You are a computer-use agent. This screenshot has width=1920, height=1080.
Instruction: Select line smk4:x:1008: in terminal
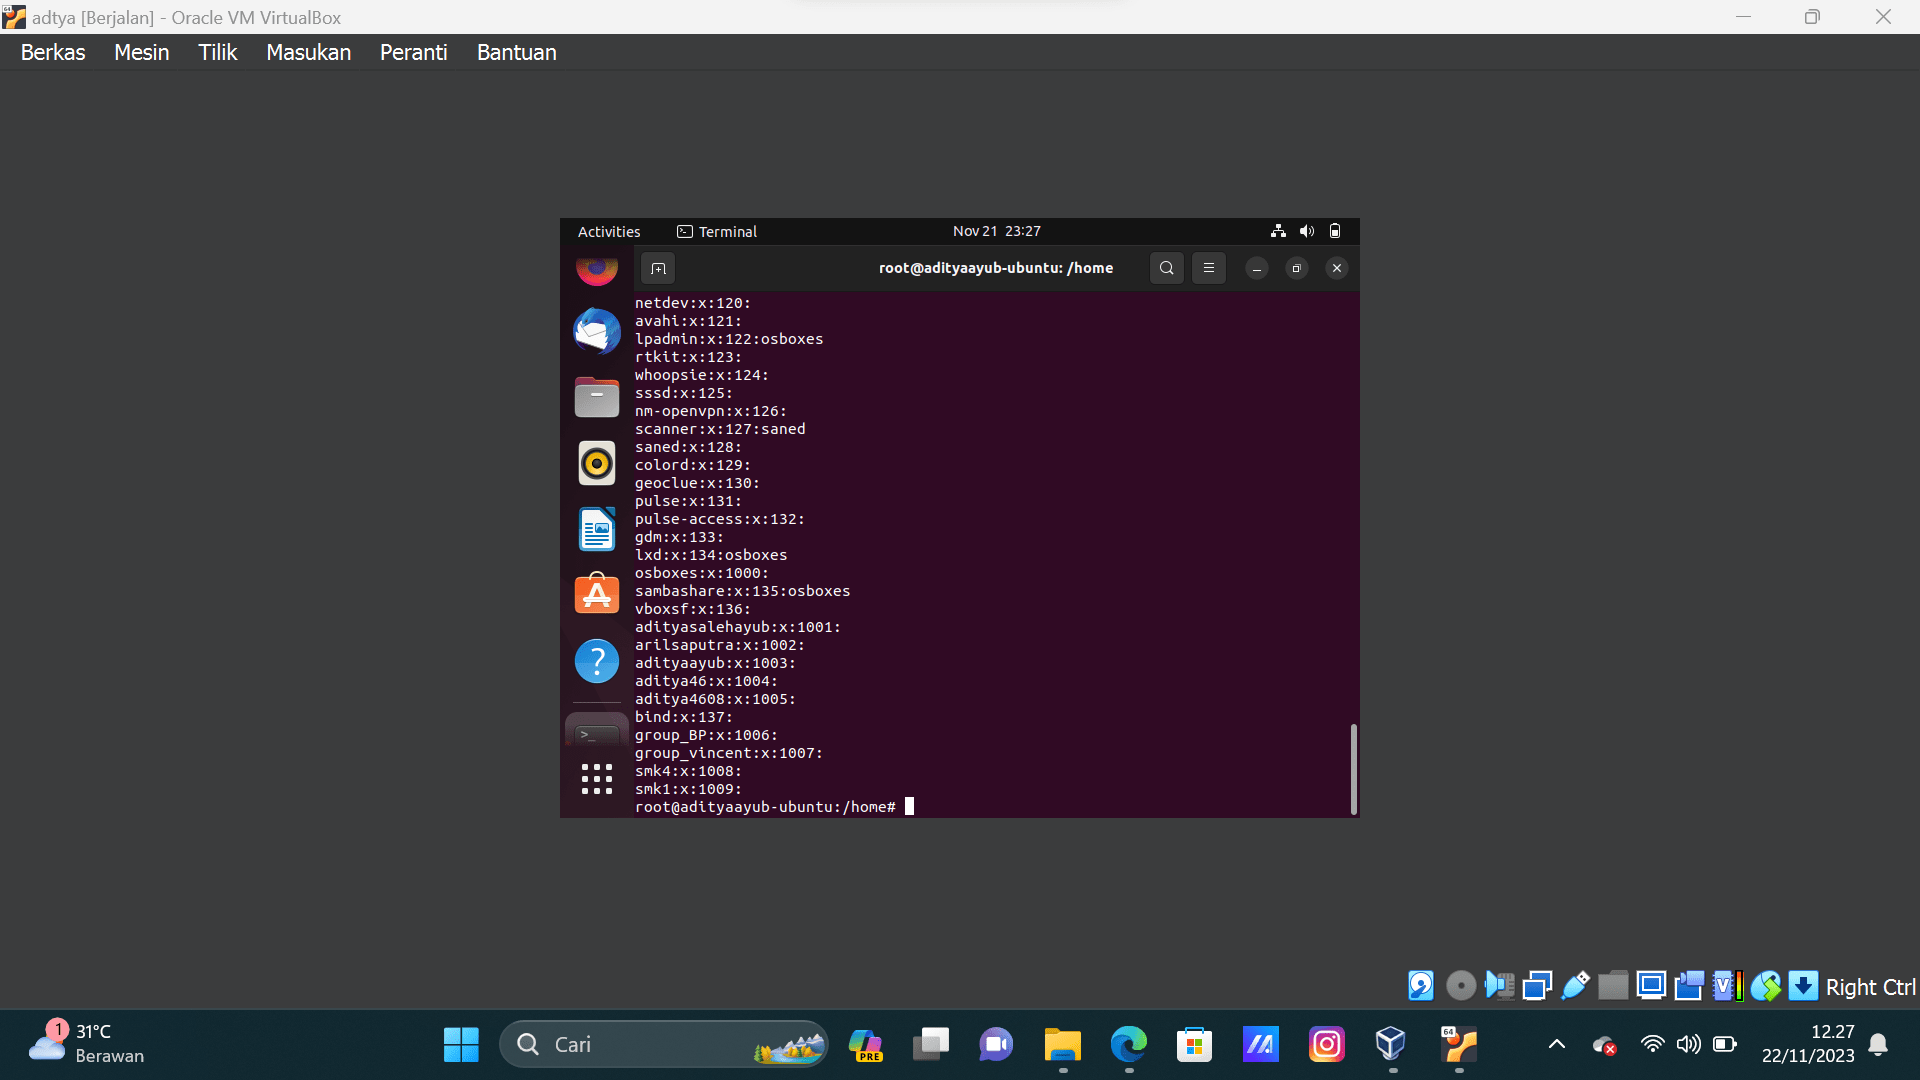(x=688, y=771)
